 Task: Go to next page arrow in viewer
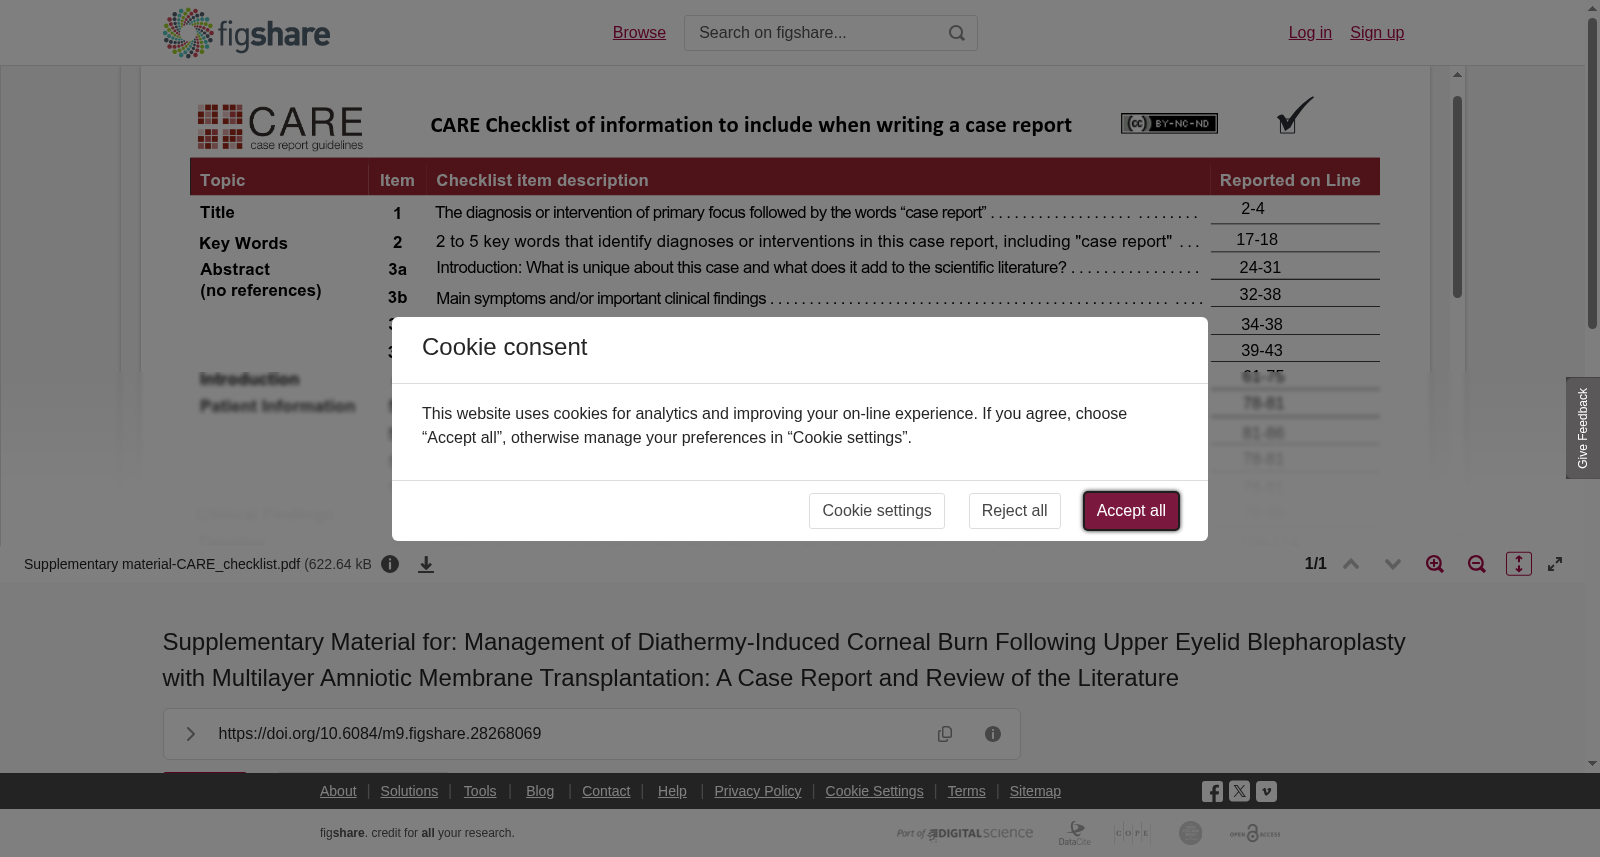point(1393,564)
